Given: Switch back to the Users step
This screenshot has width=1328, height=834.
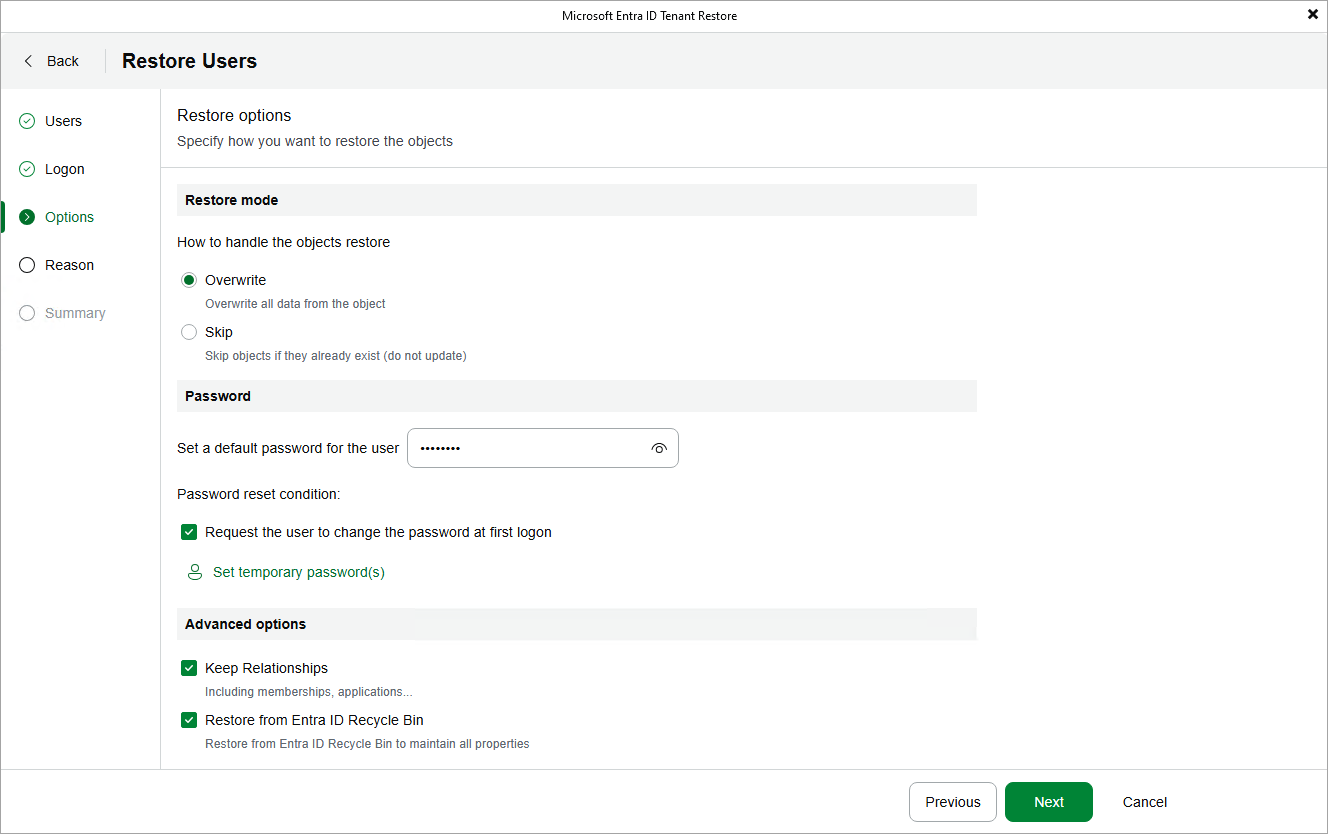Looking at the screenshot, I should [x=63, y=120].
